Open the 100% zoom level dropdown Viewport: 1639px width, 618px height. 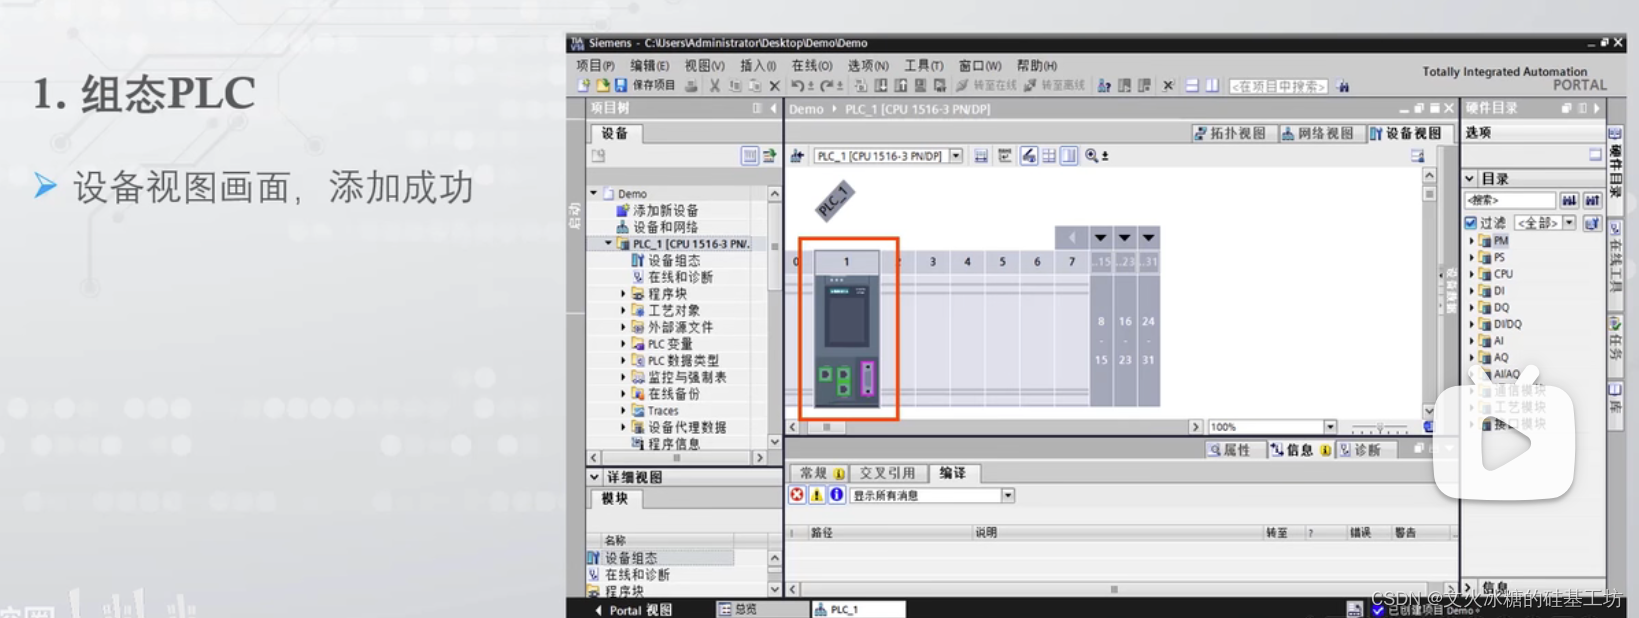tap(1330, 427)
